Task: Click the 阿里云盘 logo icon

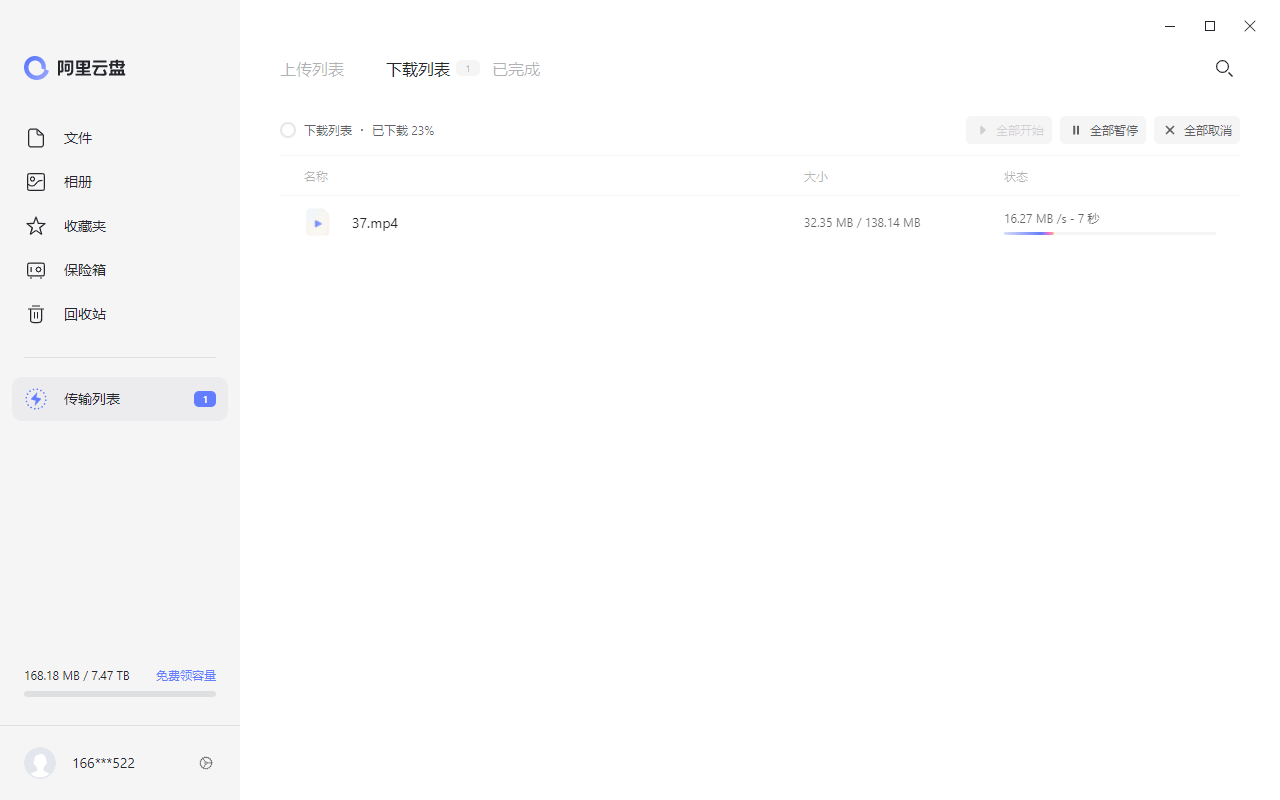Action: coord(36,68)
